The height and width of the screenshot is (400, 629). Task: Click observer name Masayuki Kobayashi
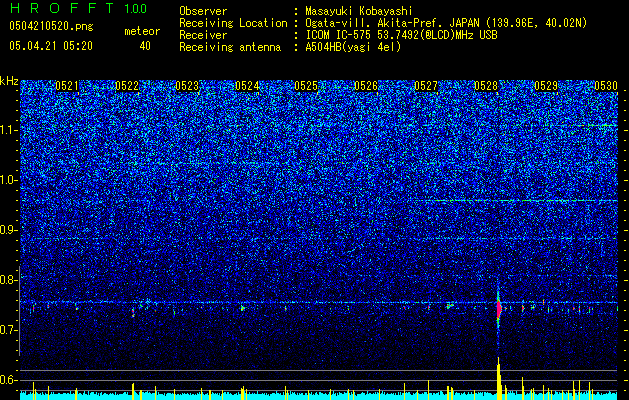[359, 11]
